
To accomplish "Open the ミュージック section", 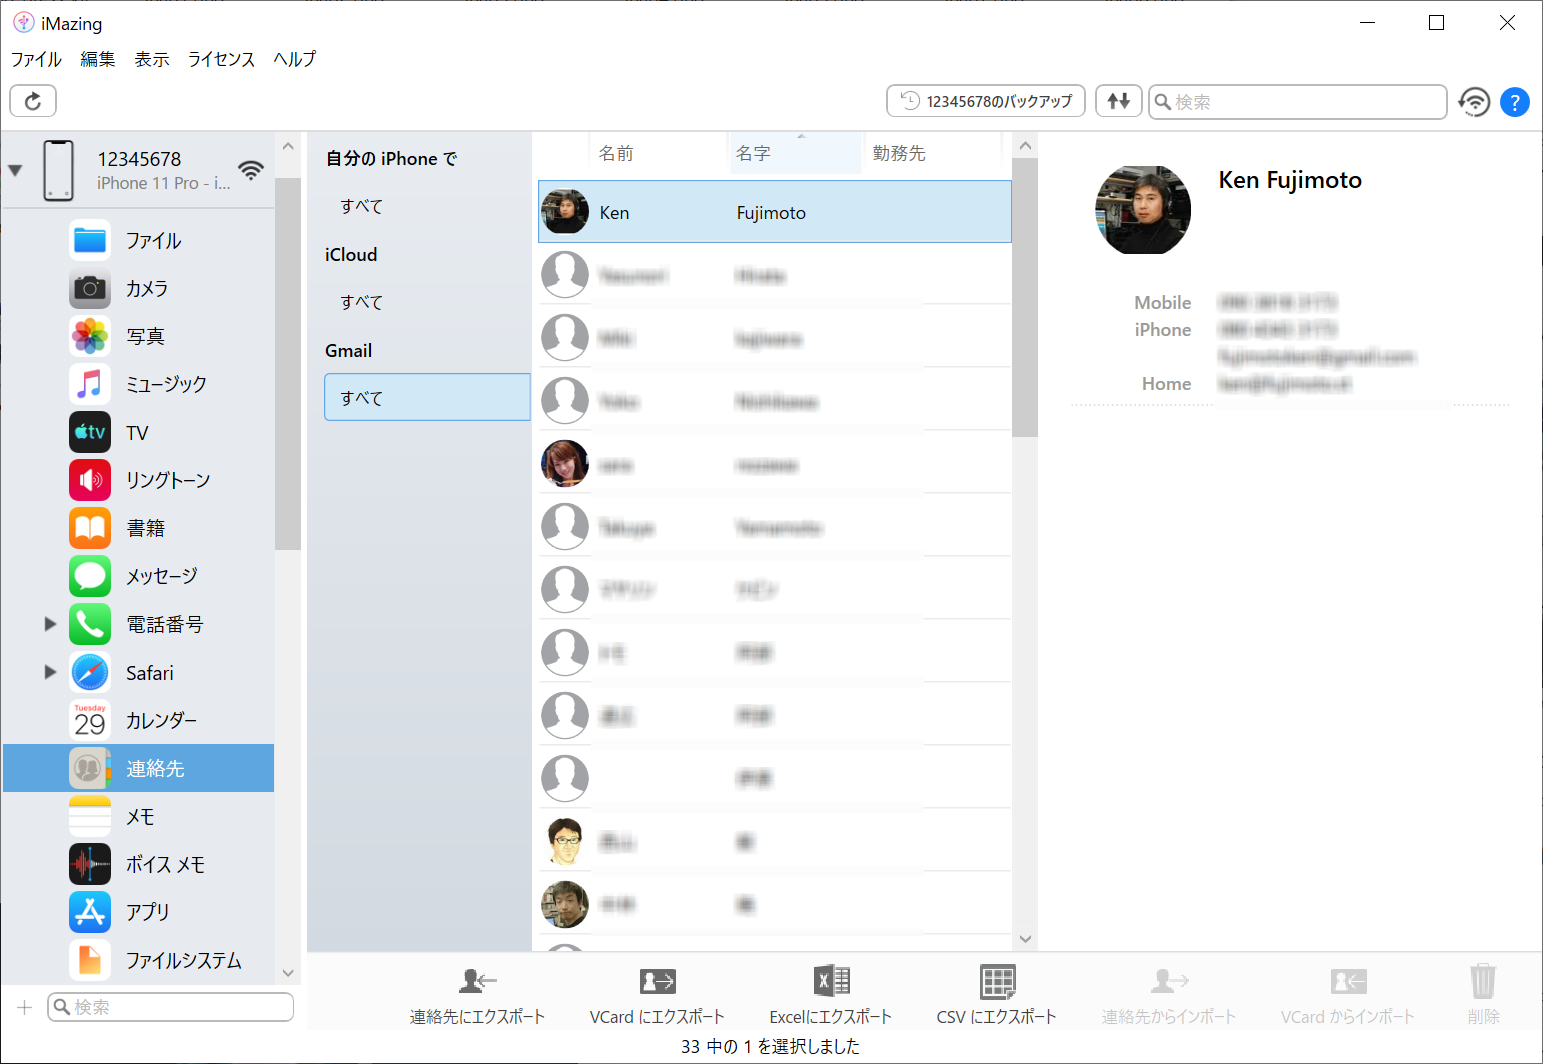I will [x=138, y=384].
